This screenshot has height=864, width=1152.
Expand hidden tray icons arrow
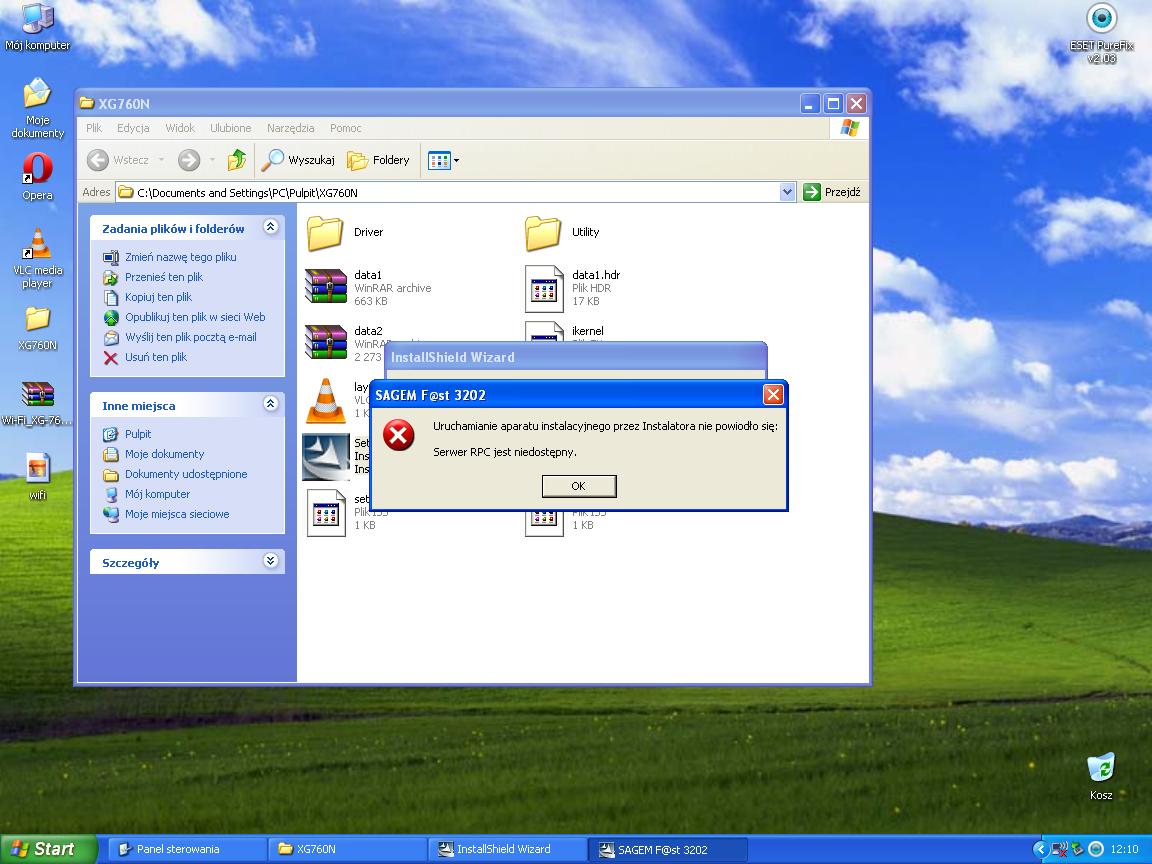tap(1040, 849)
